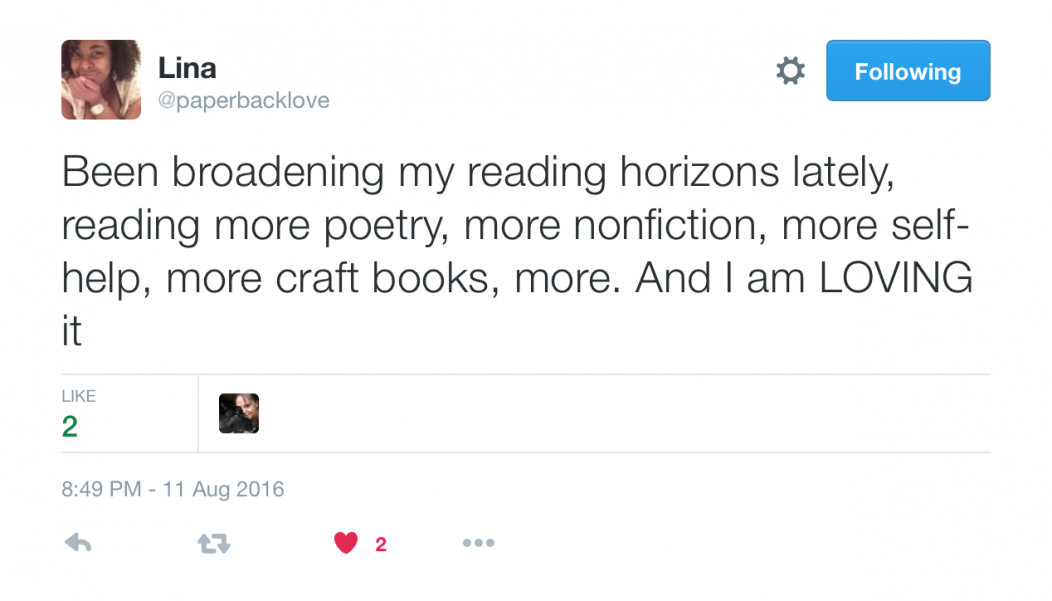Open the Lina display name link

(x=187, y=68)
